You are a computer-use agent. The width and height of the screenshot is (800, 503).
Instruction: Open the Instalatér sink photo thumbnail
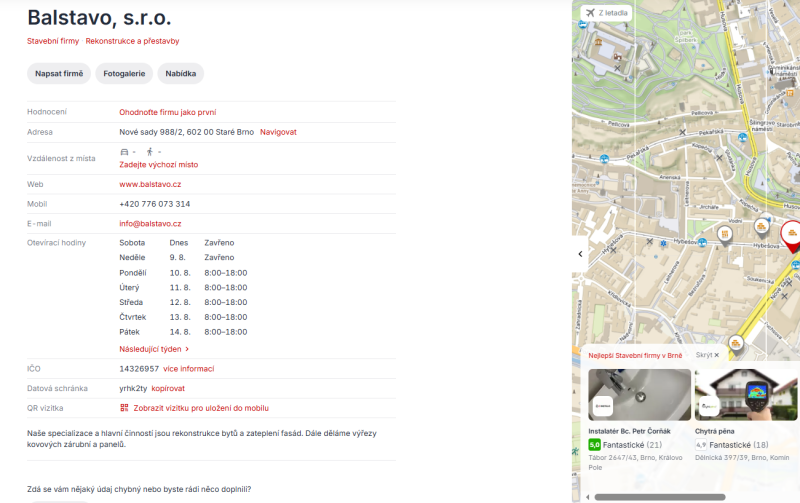point(640,395)
